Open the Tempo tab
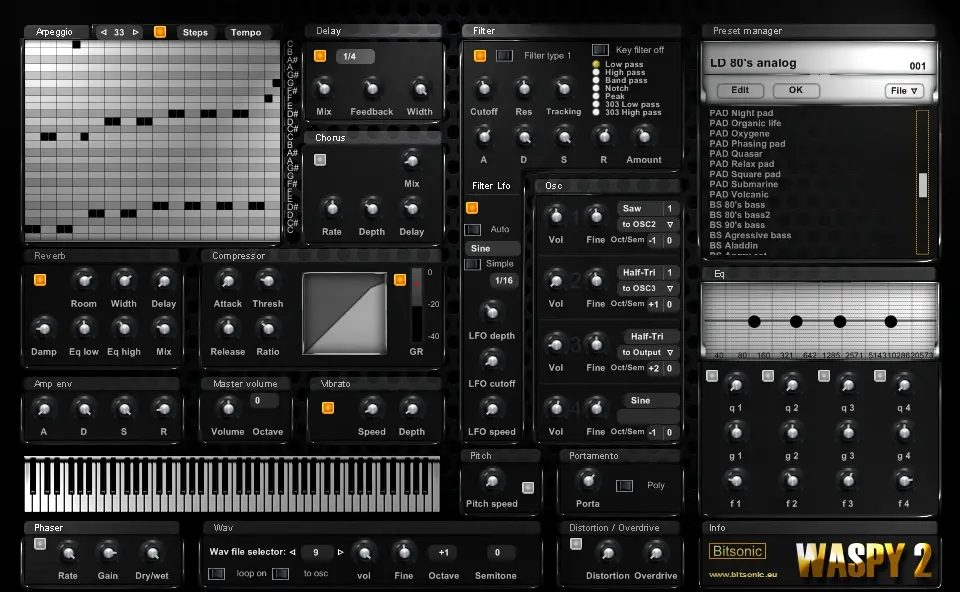Viewport: 960px width, 592px height. tap(246, 32)
